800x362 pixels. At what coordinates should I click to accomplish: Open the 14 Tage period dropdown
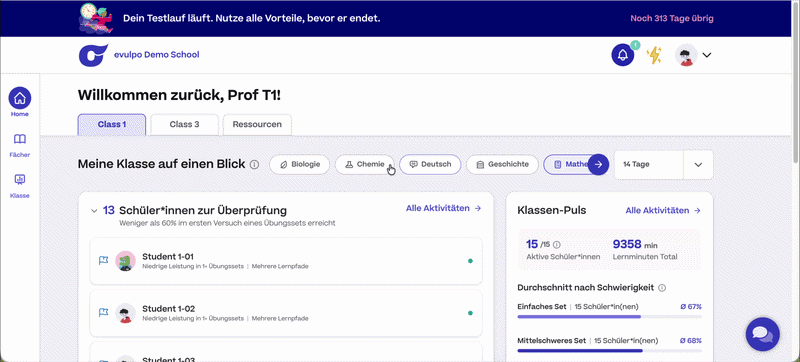click(x=663, y=165)
